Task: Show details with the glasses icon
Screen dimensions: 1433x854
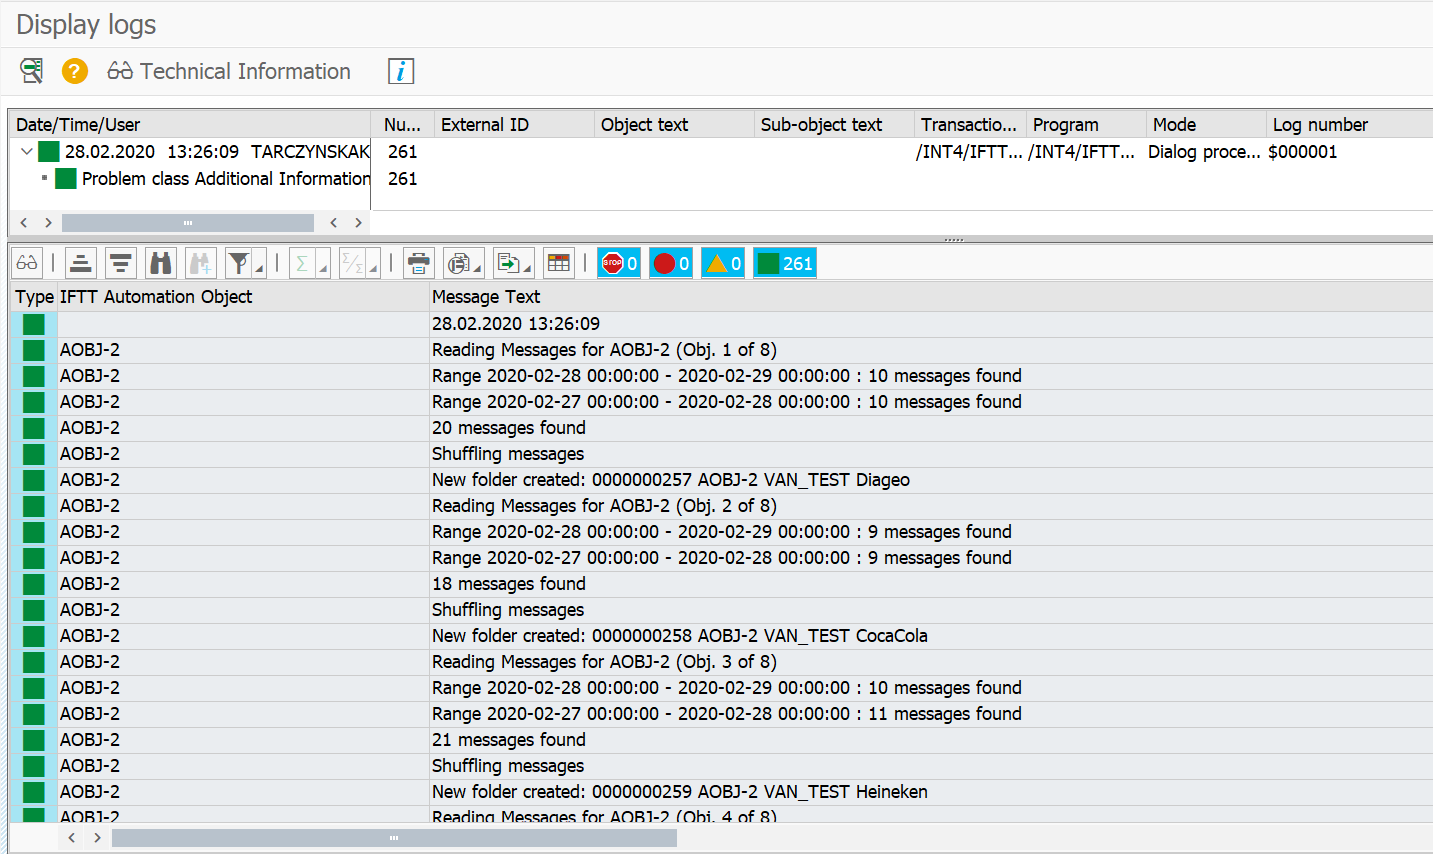Action: (27, 264)
